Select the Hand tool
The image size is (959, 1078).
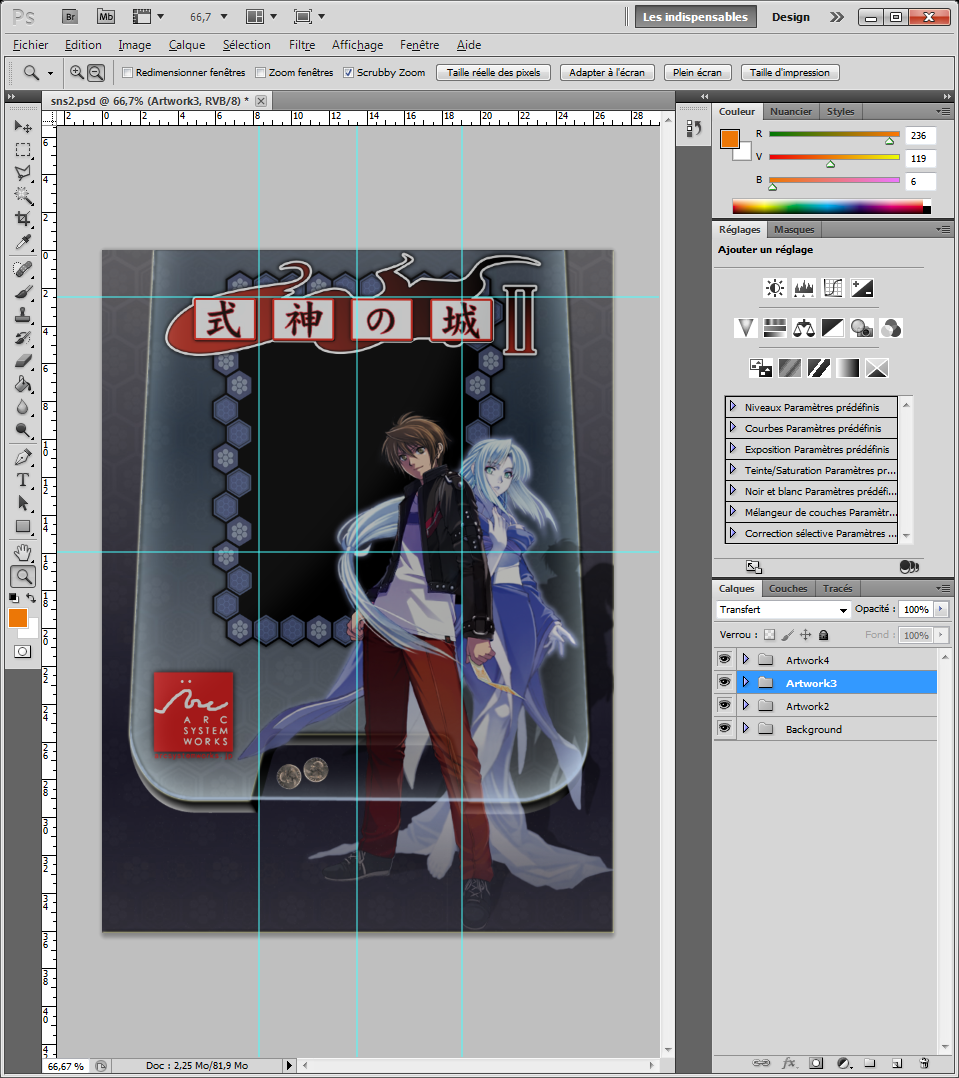pos(23,553)
